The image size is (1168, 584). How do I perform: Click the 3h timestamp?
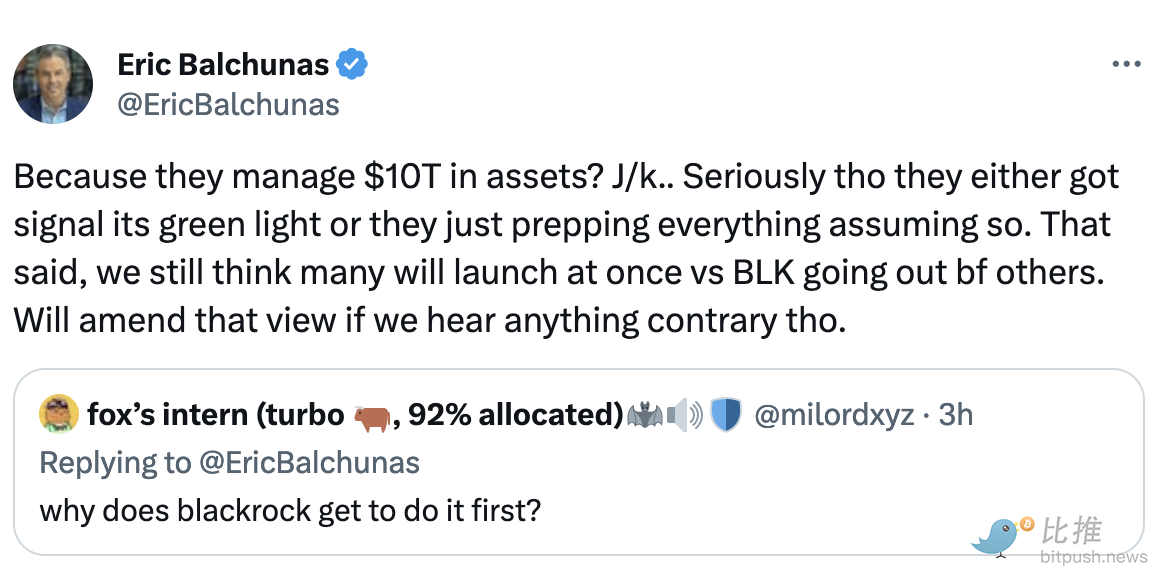pos(954,415)
